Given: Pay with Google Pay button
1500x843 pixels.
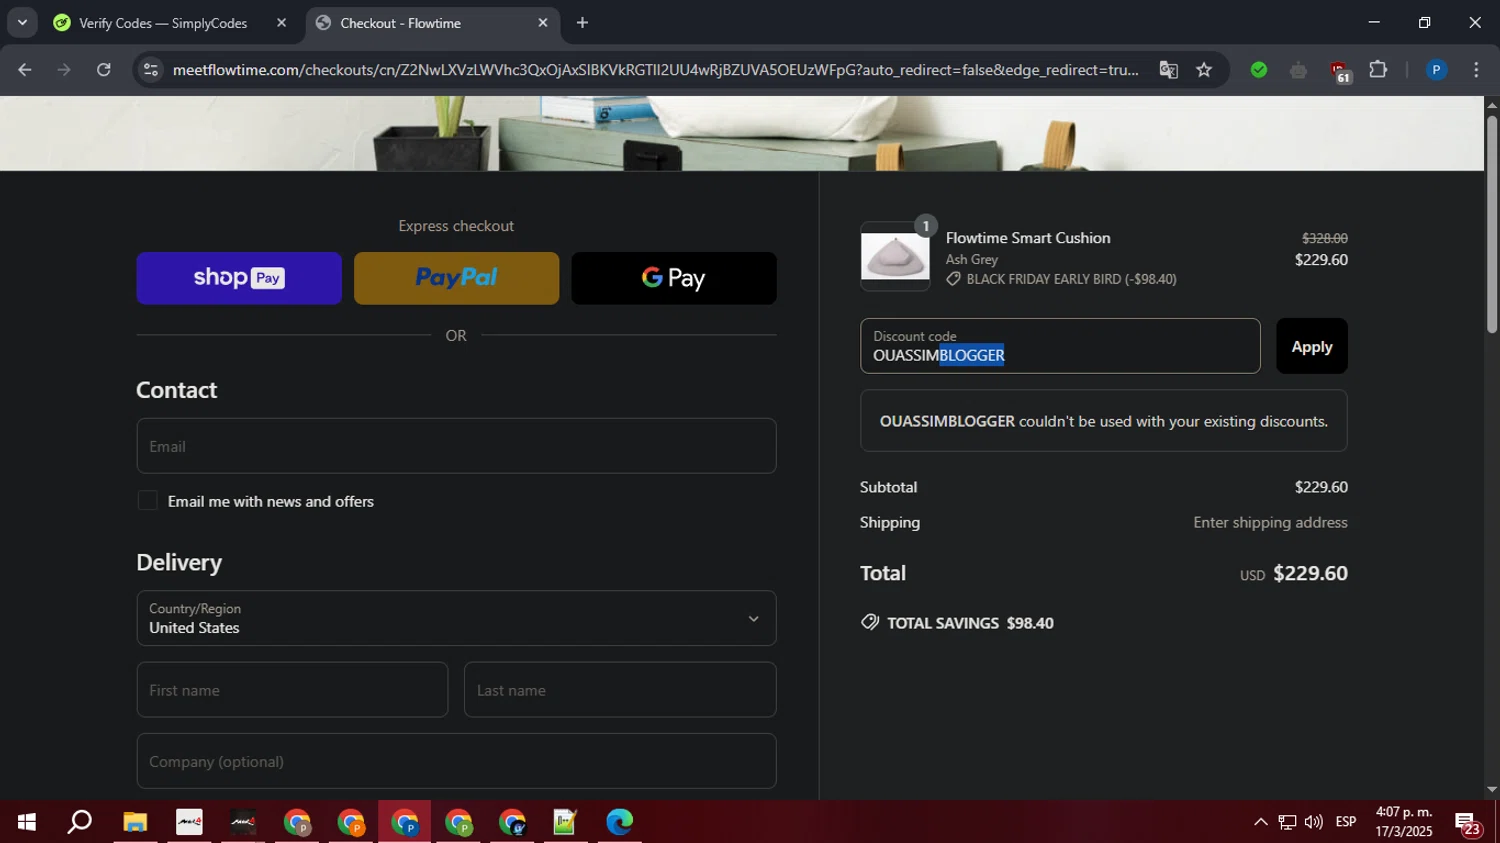Looking at the screenshot, I should coord(674,278).
